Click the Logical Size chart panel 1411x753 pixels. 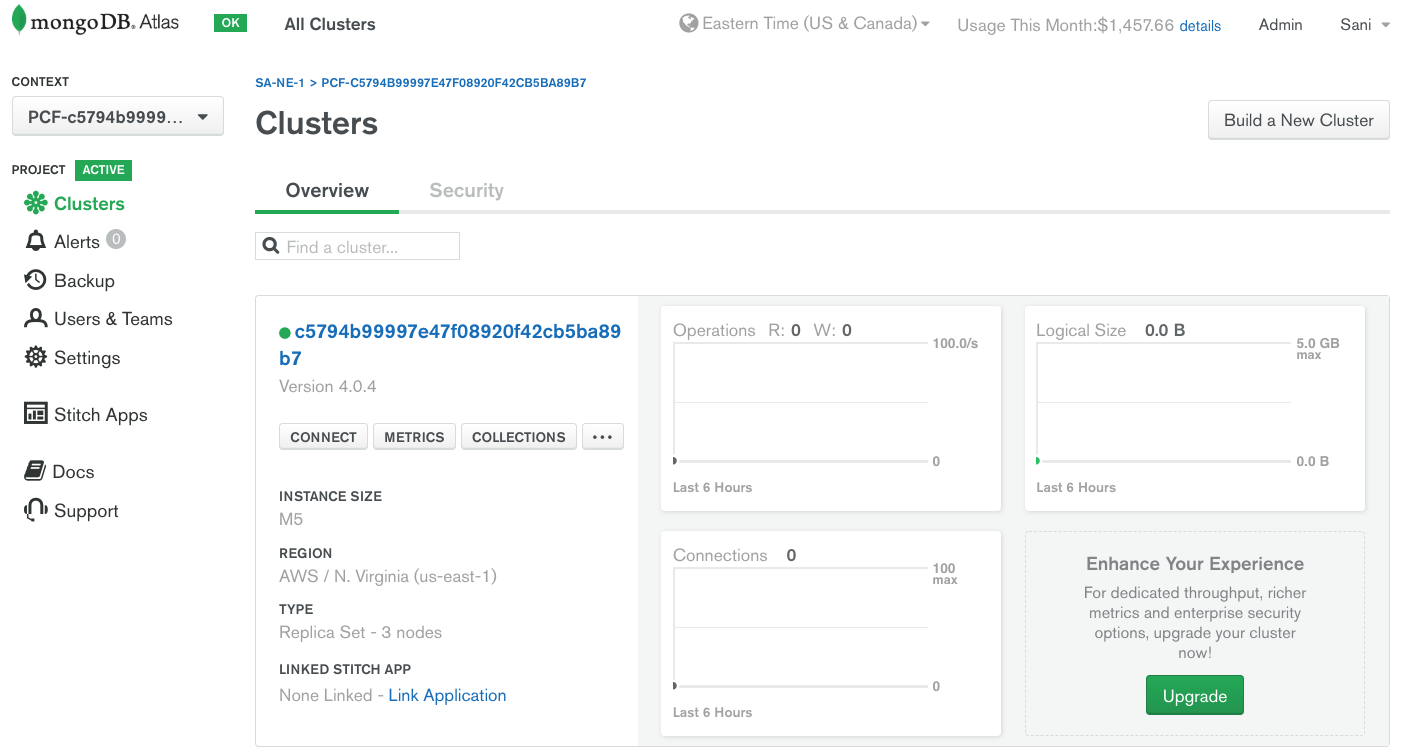[1194, 408]
